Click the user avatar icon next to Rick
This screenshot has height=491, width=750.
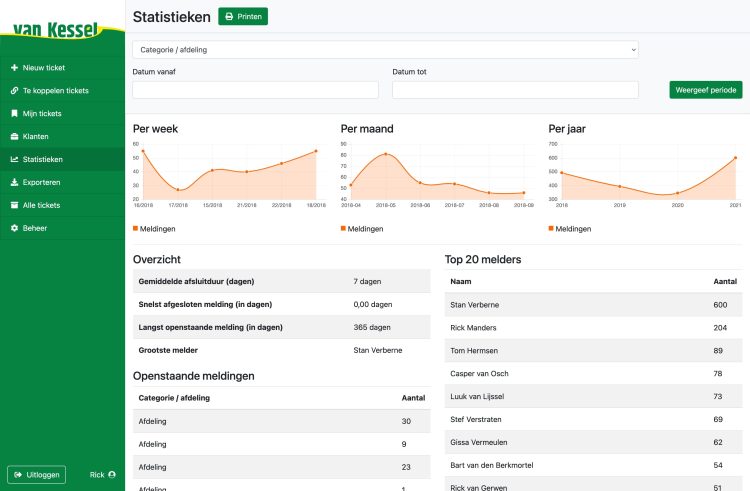pos(112,475)
